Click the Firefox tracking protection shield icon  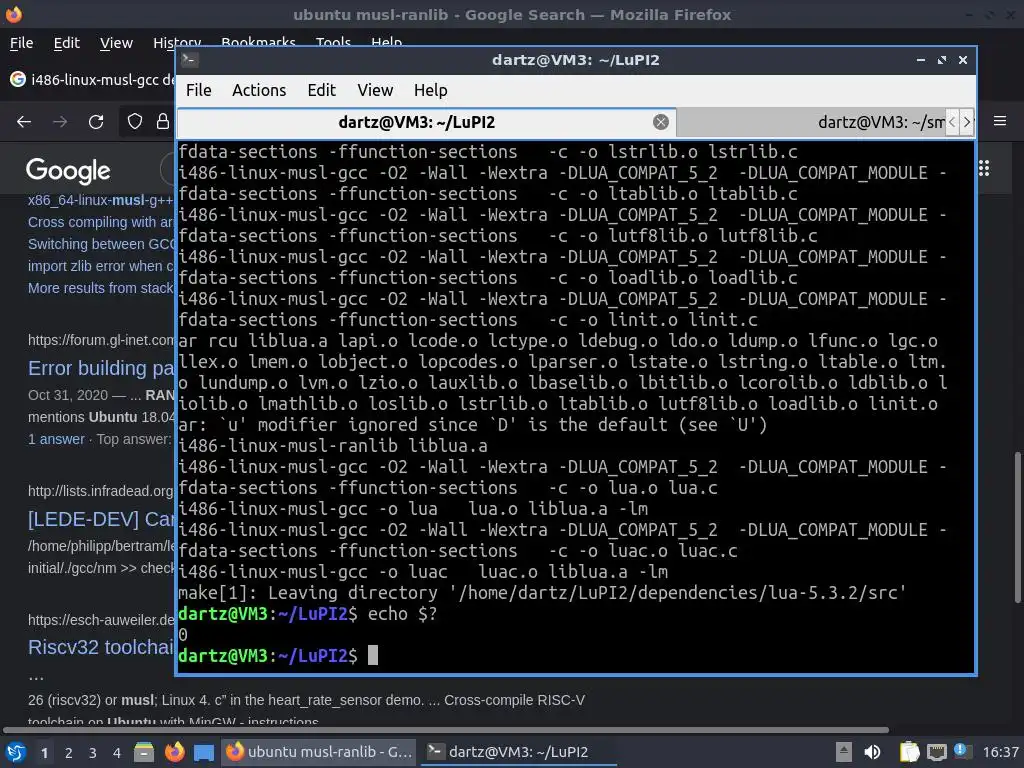(x=135, y=121)
